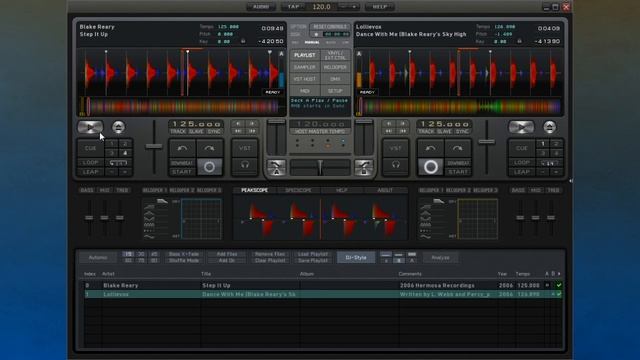Click the Remove Files button

(x=270, y=254)
